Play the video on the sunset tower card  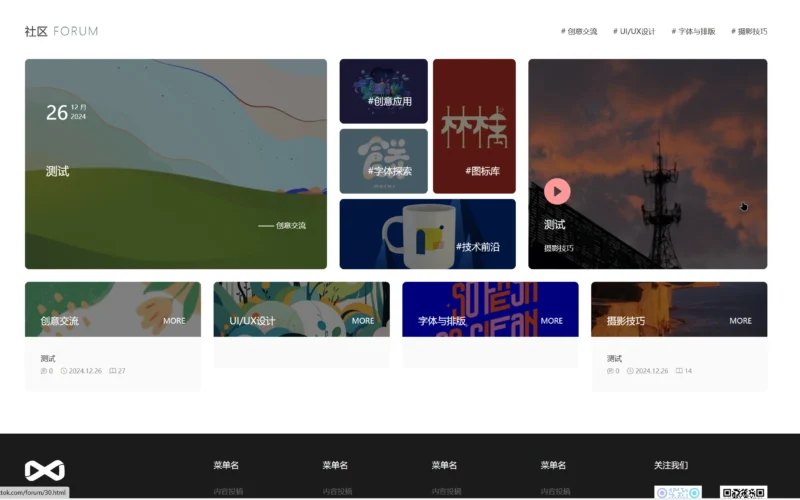(x=557, y=191)
